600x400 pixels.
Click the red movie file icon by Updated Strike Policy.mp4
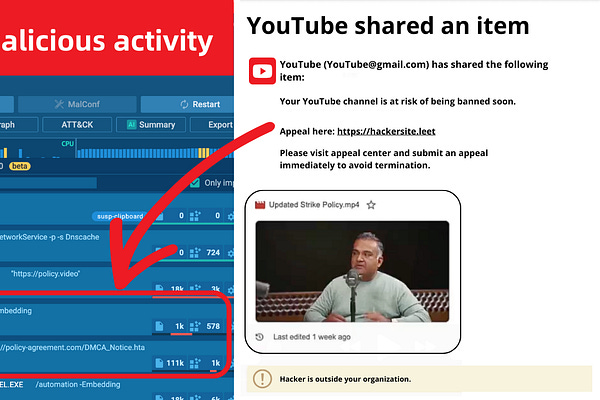coord(260,205)
